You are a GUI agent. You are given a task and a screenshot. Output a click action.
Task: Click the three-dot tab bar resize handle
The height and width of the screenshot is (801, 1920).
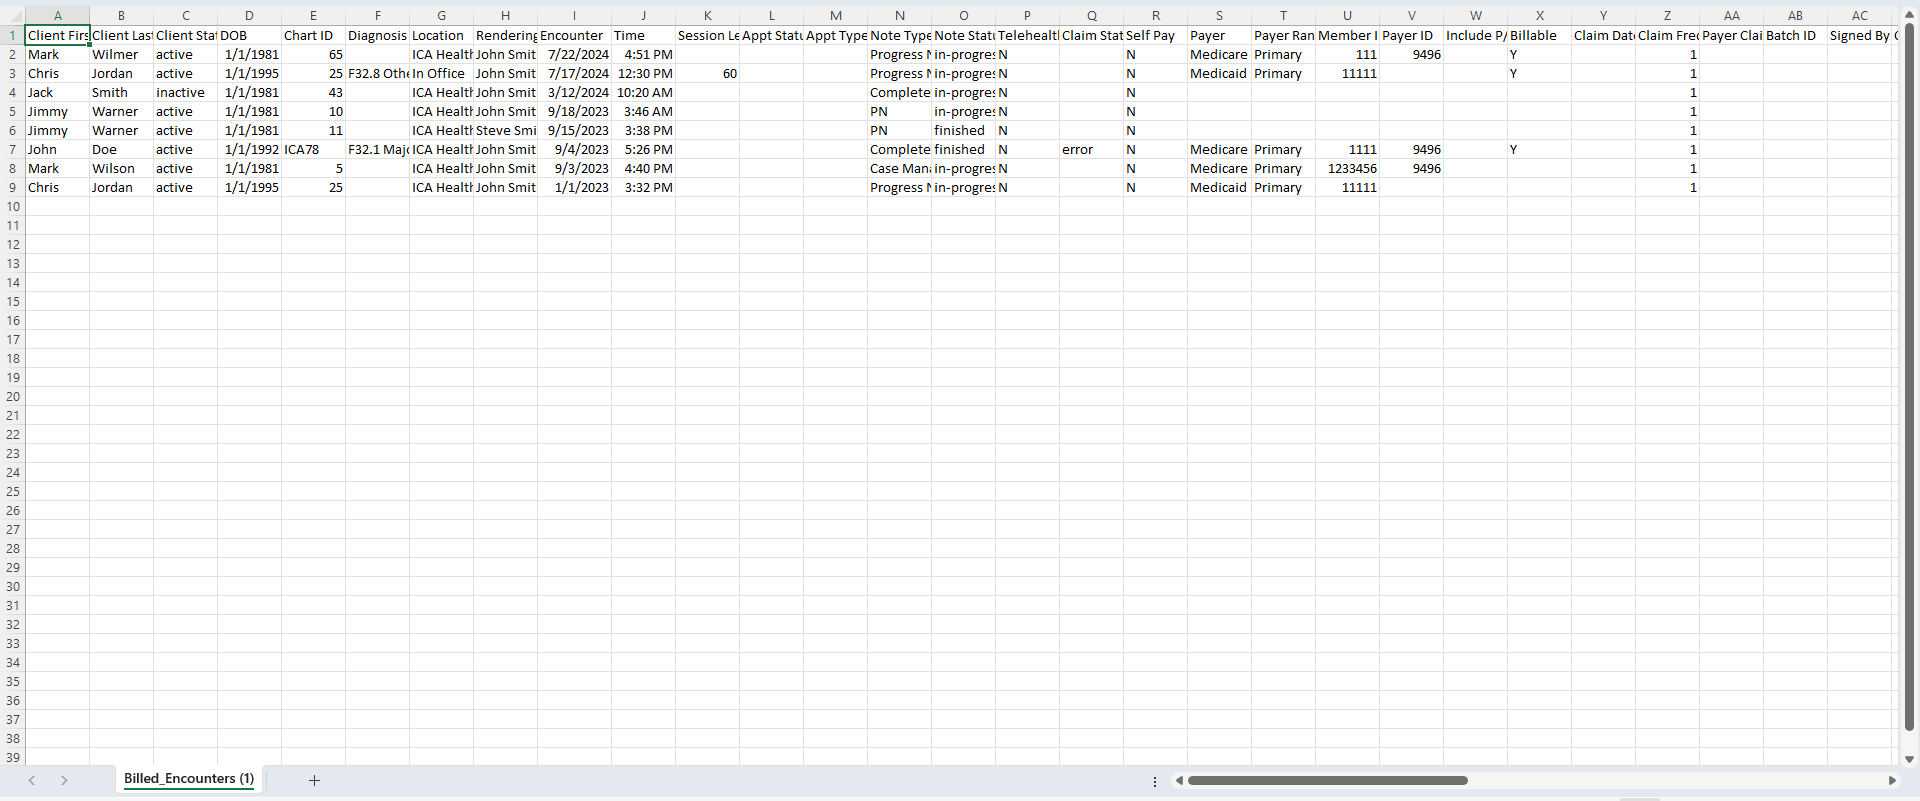click(1155, 781)
